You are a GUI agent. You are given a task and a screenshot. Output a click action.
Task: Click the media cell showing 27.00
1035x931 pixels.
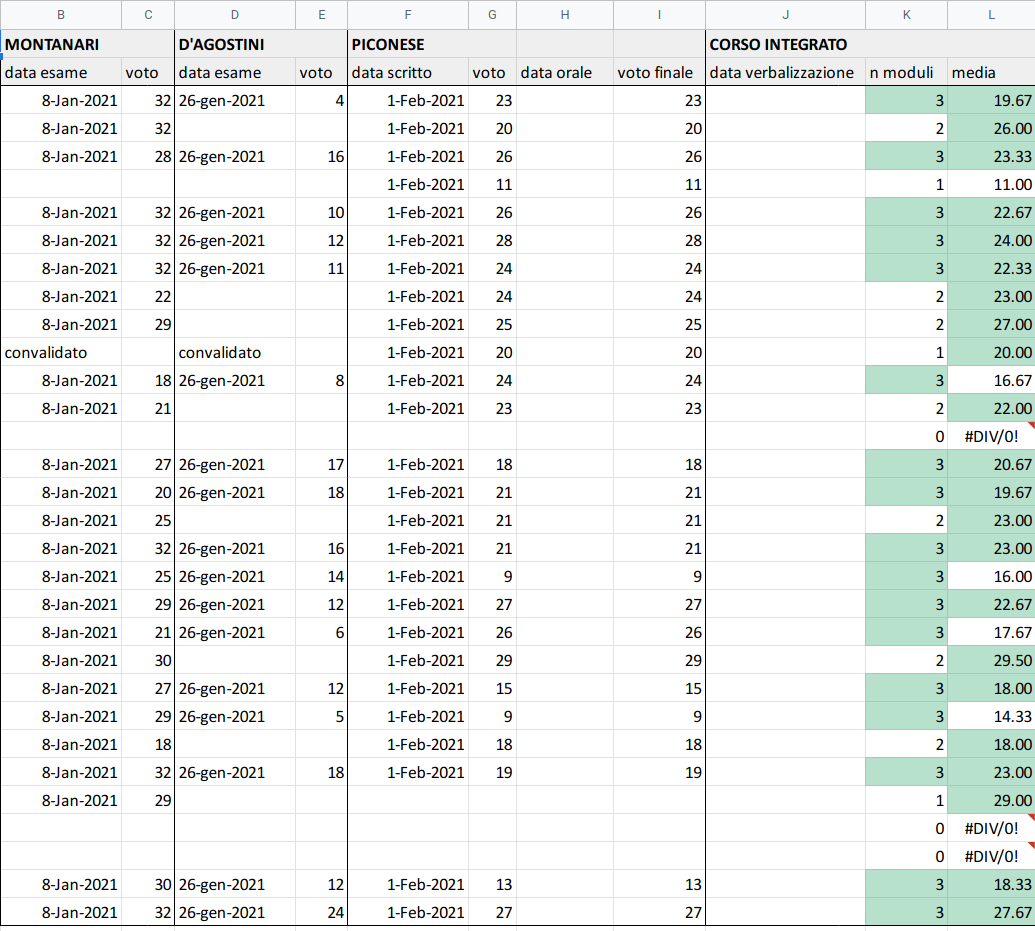[991, 324]
